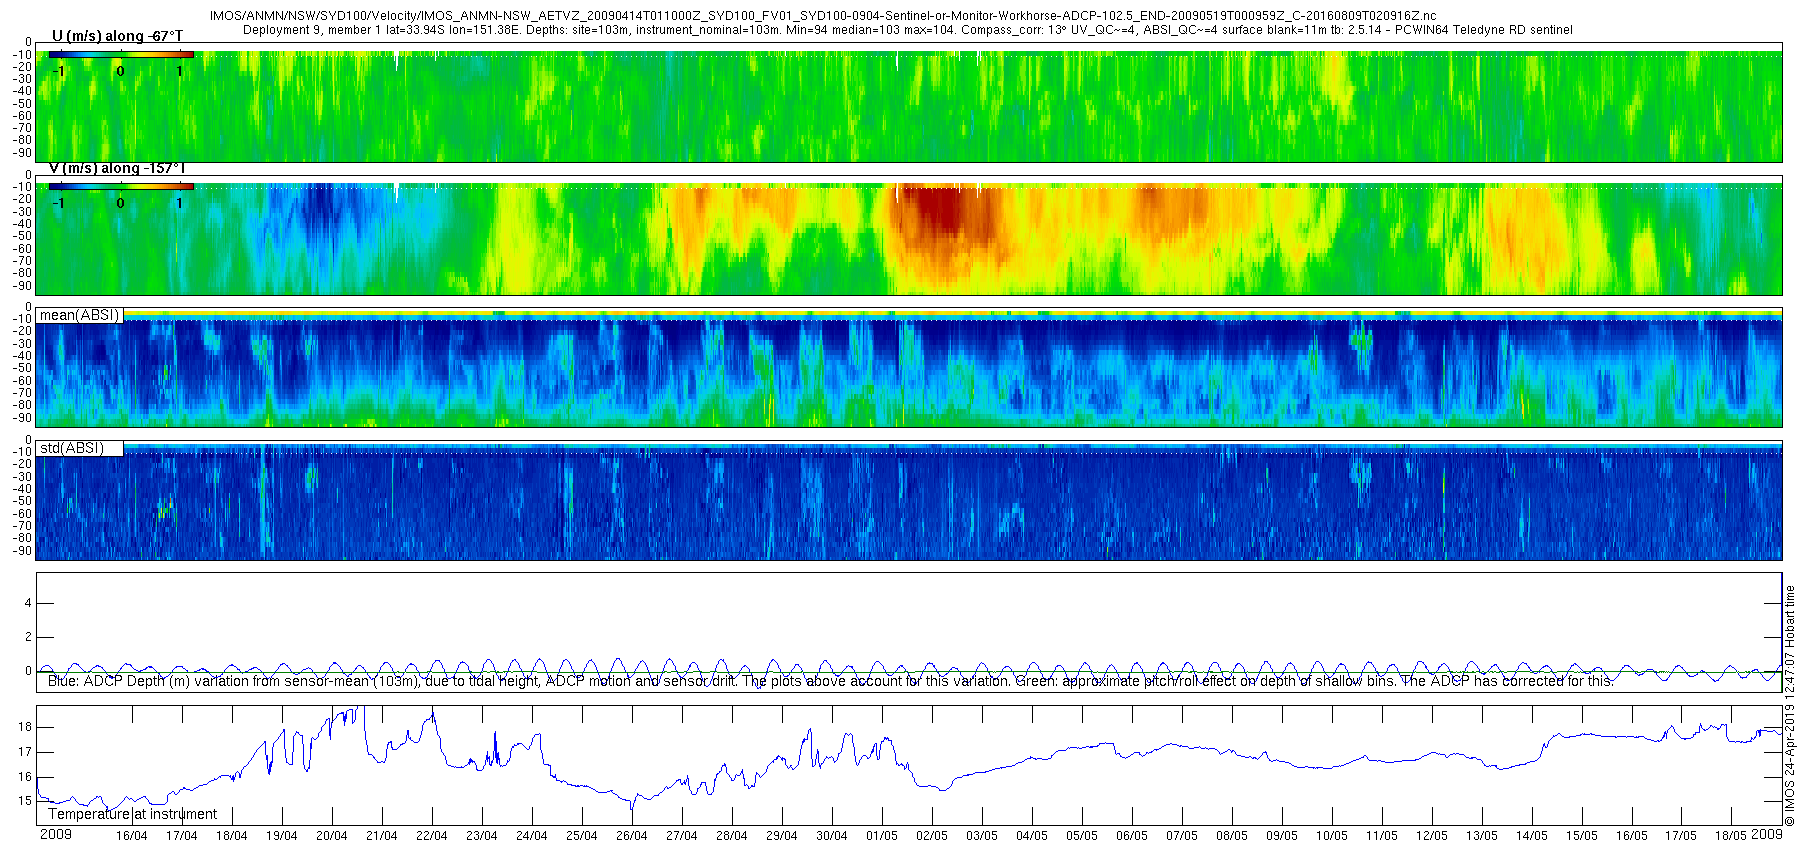This screenshot has width=1800, height=850.
Task: Click the '18' tick on the temperature axis
Action: (26, 727)
